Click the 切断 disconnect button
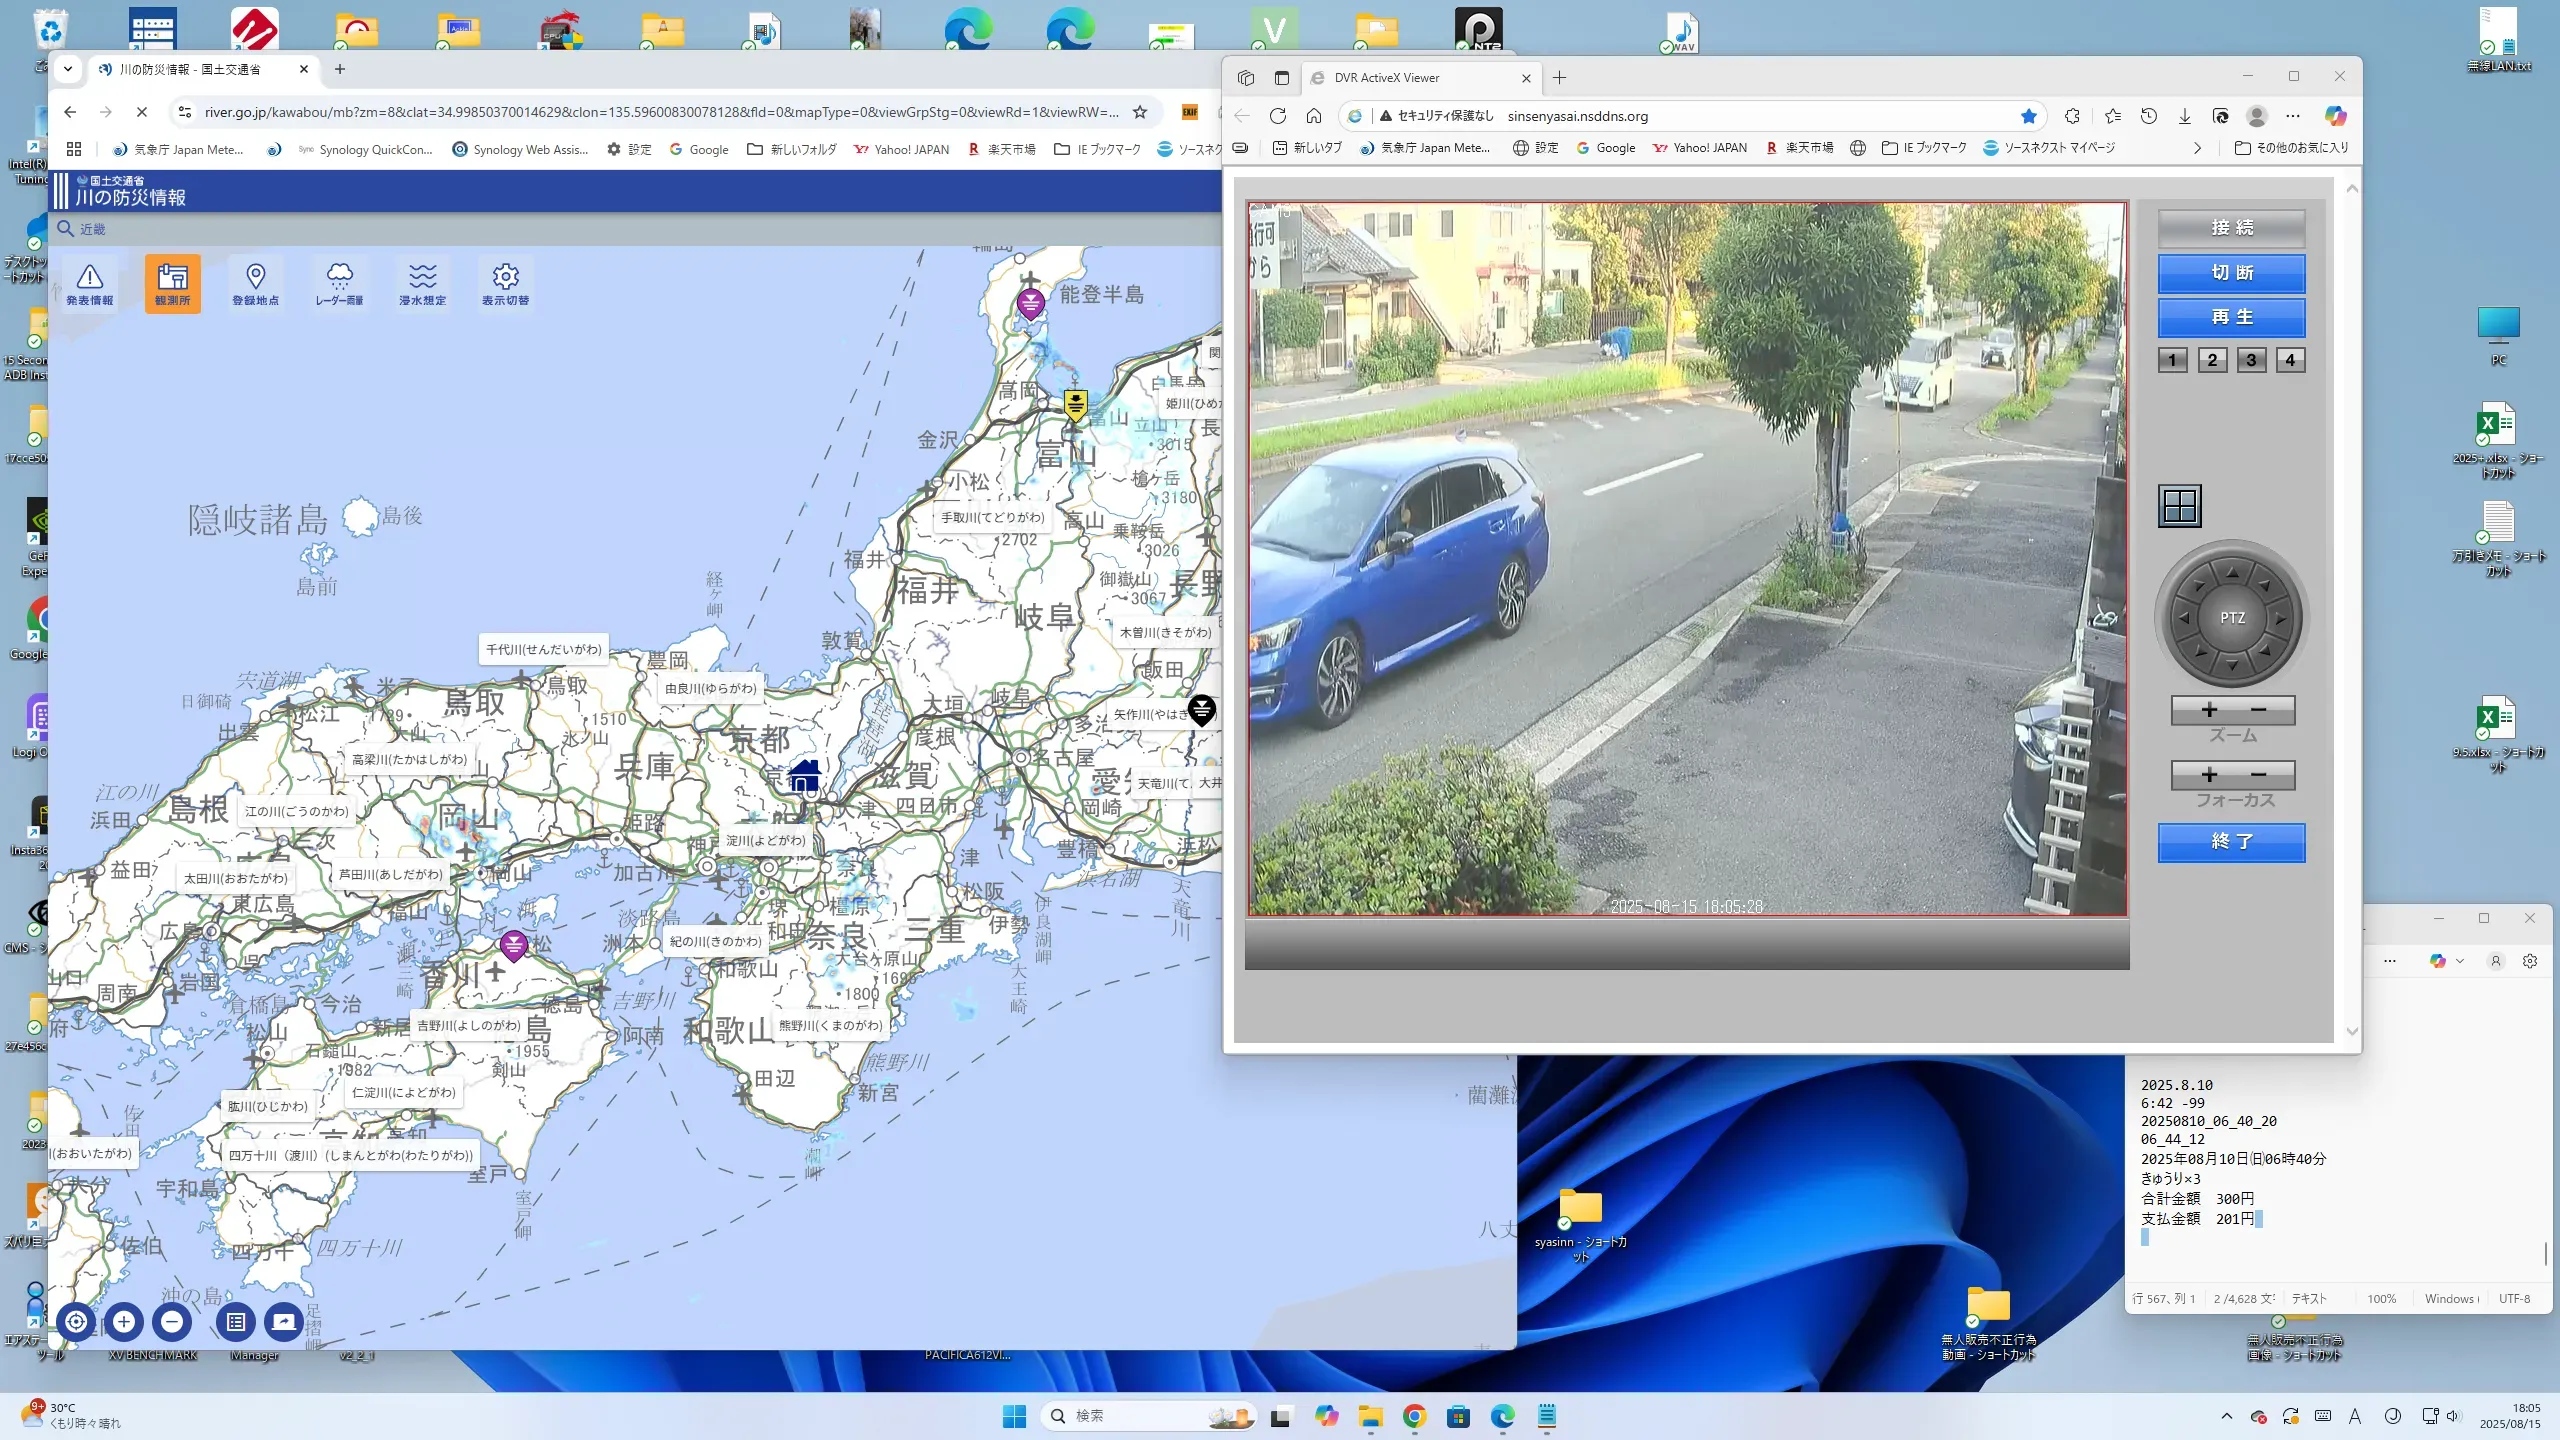This screenshot has height=1440, width=2560. (x=2231, y=273)
